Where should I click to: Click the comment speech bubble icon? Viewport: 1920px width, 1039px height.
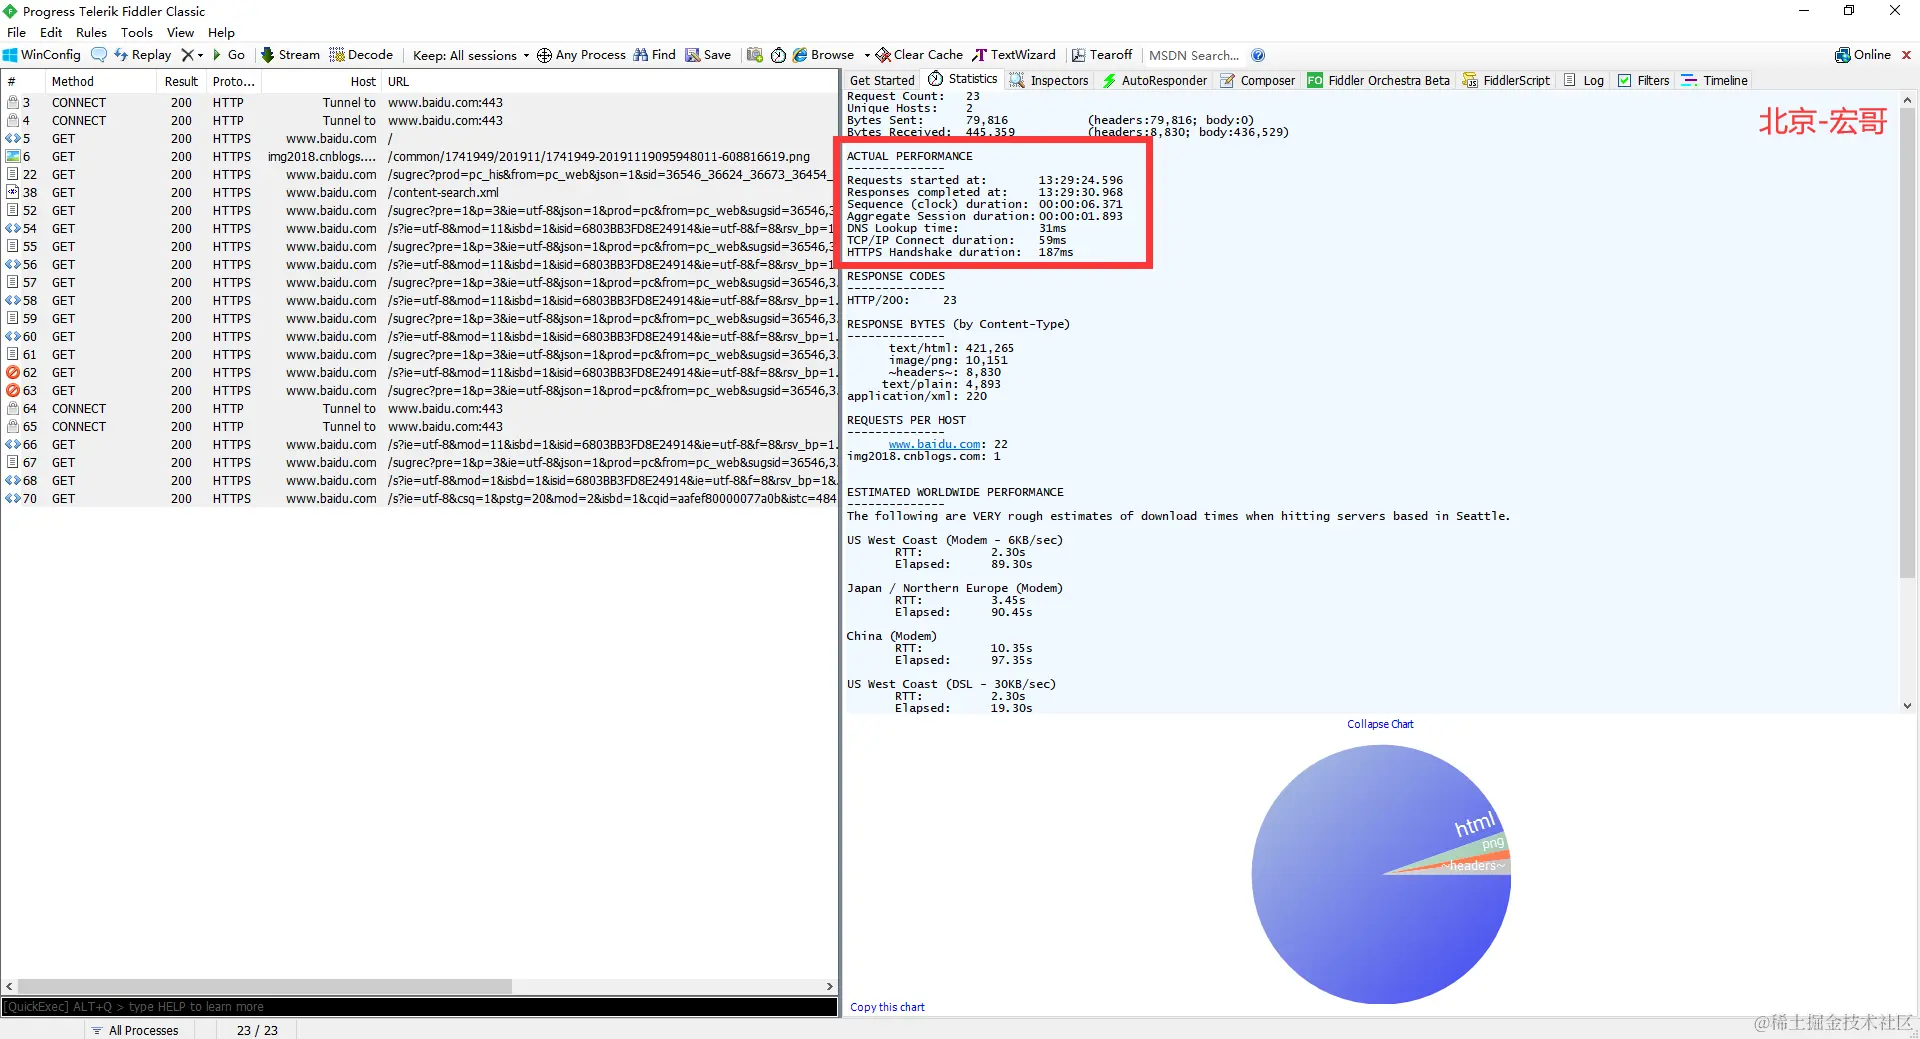(98, 55)
